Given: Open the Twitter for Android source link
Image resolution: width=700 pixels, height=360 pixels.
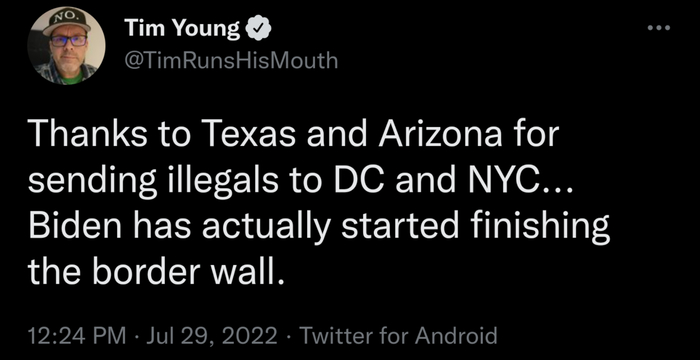Looking at the screenshot, I should point(398,336).
